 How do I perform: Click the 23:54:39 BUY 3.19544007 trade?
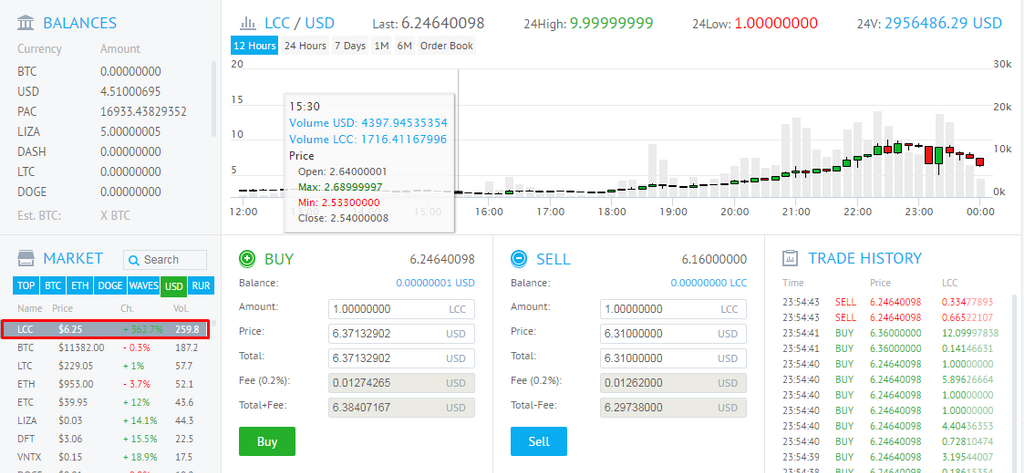point(888,457)
